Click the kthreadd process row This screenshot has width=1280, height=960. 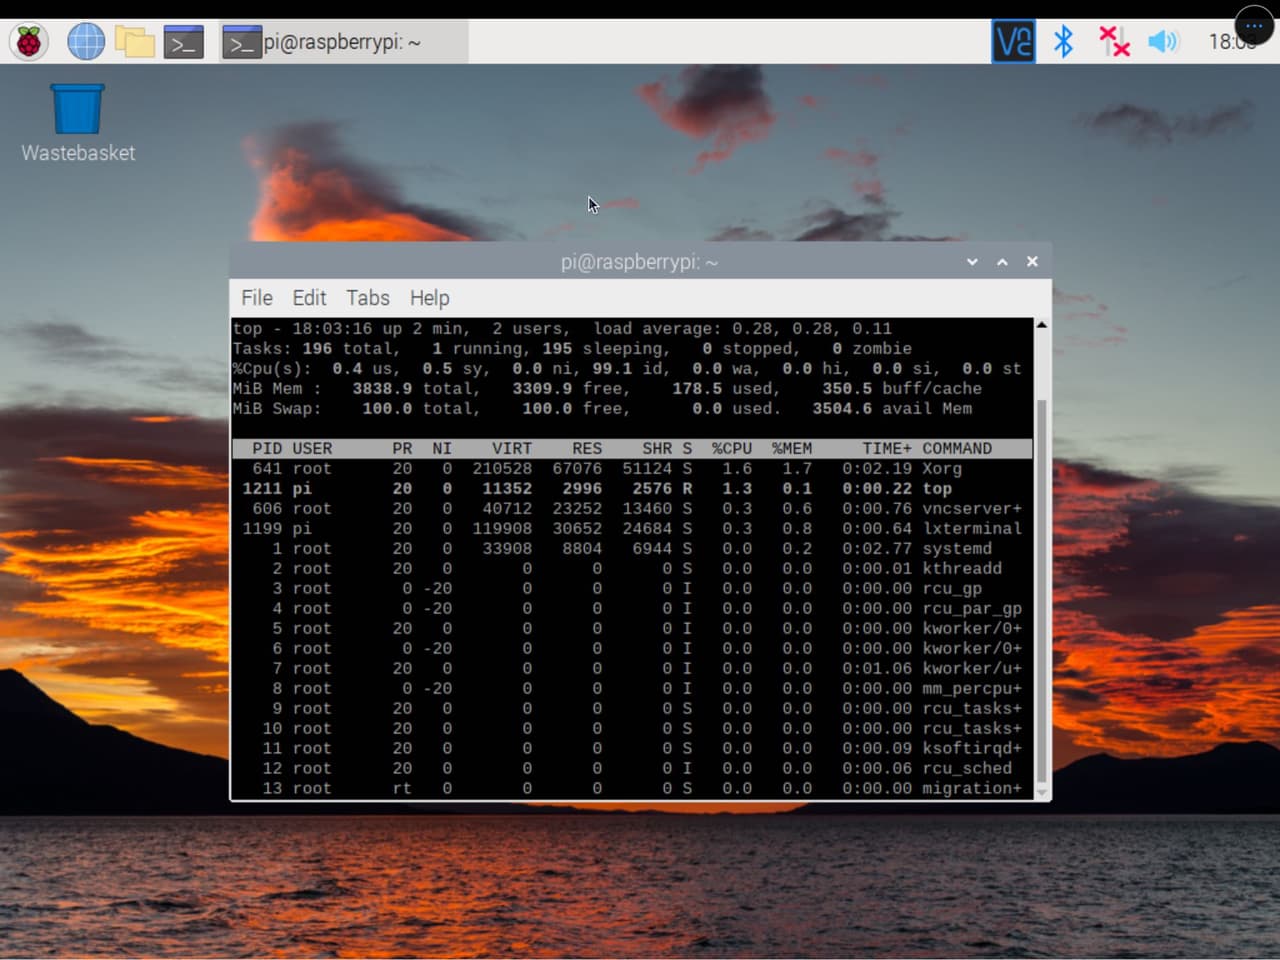click(x=632, y=568)
